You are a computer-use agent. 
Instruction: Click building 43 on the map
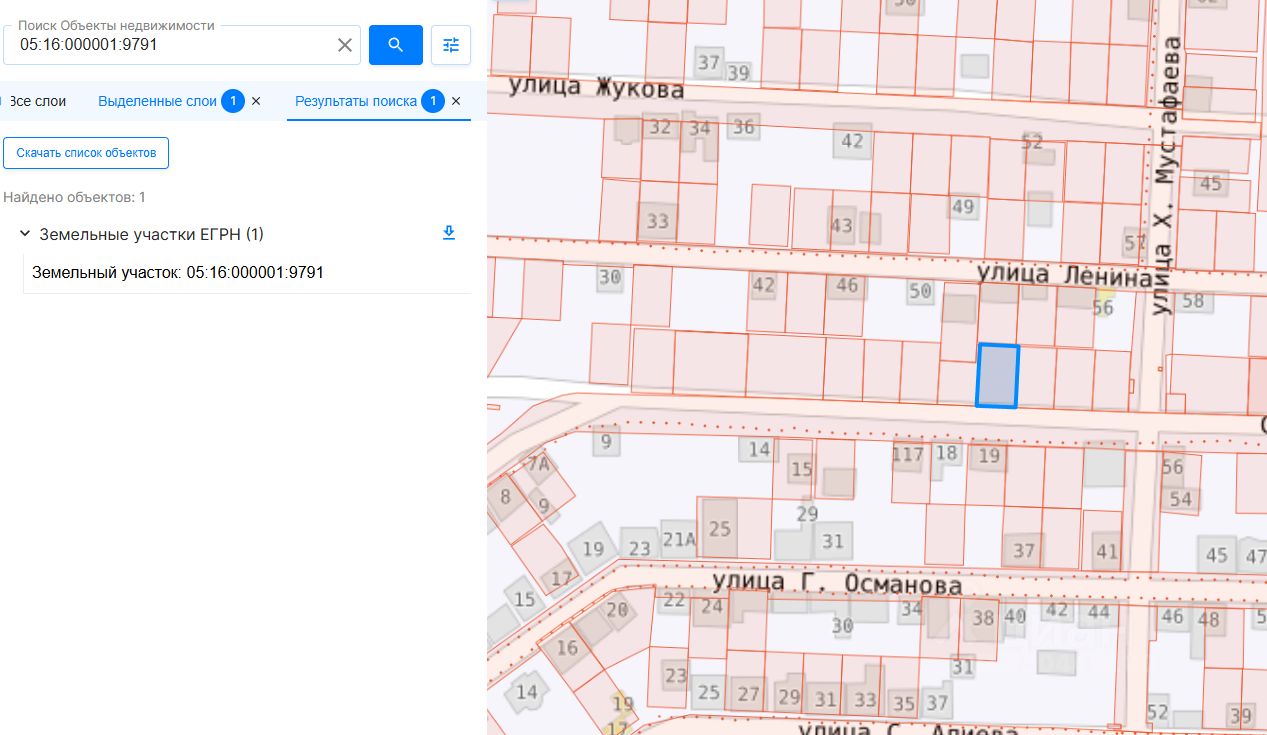click(x=842, y=225)
